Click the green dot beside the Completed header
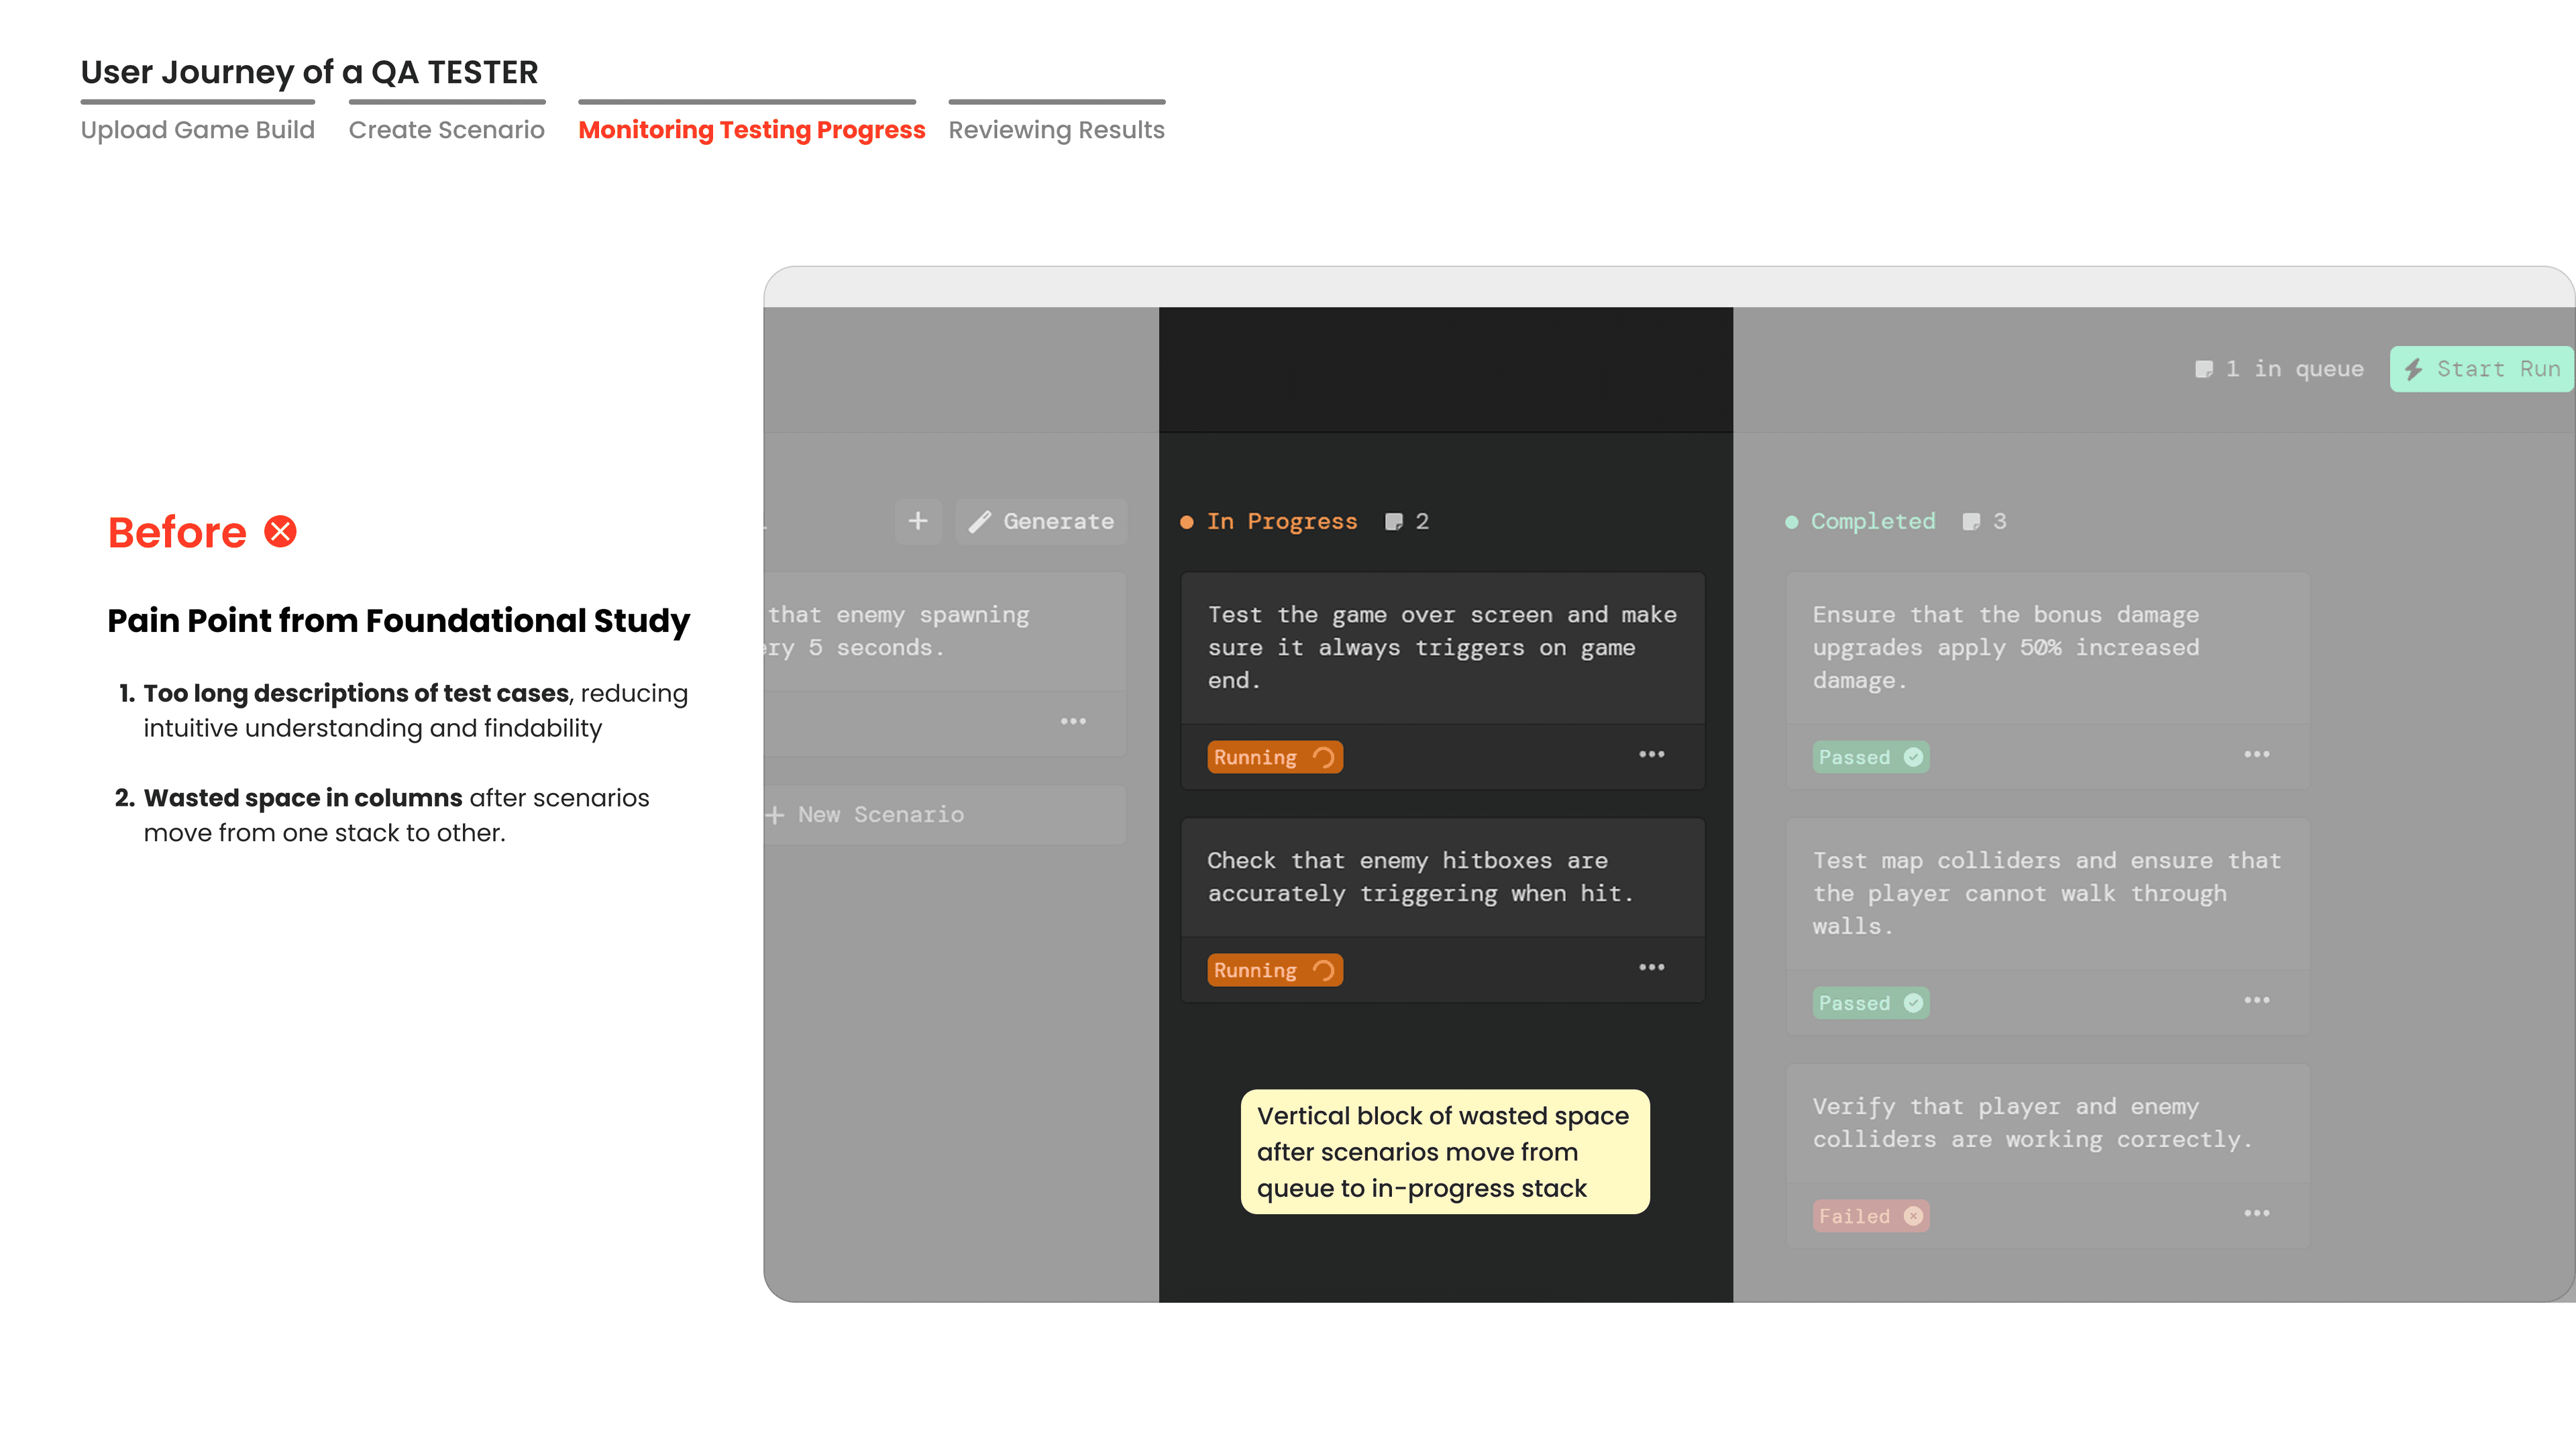2576x1449 pixels. pyautogui.click(x=1791, y=521)
